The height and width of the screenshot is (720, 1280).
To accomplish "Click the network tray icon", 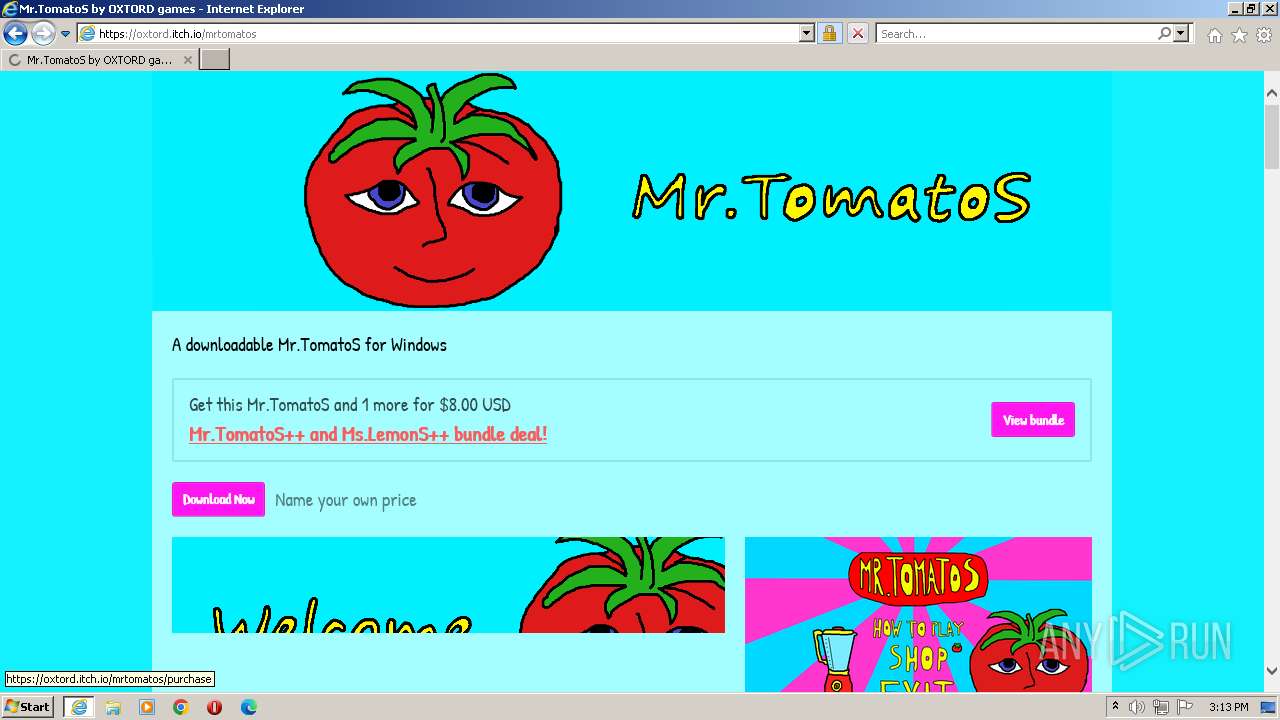I will pos(1161,707).
